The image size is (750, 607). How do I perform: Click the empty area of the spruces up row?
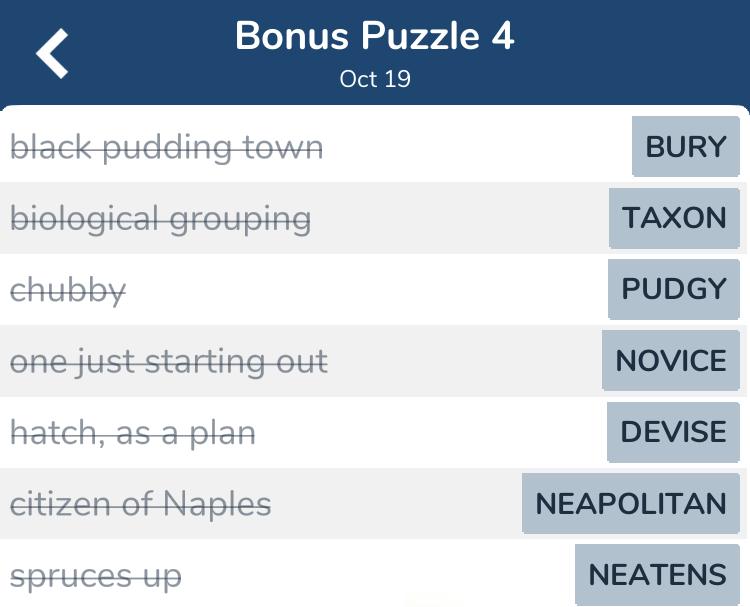click(x=378, y=574)
